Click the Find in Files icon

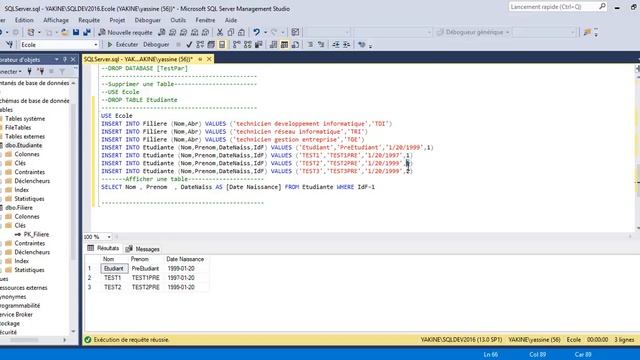(587, 32)
